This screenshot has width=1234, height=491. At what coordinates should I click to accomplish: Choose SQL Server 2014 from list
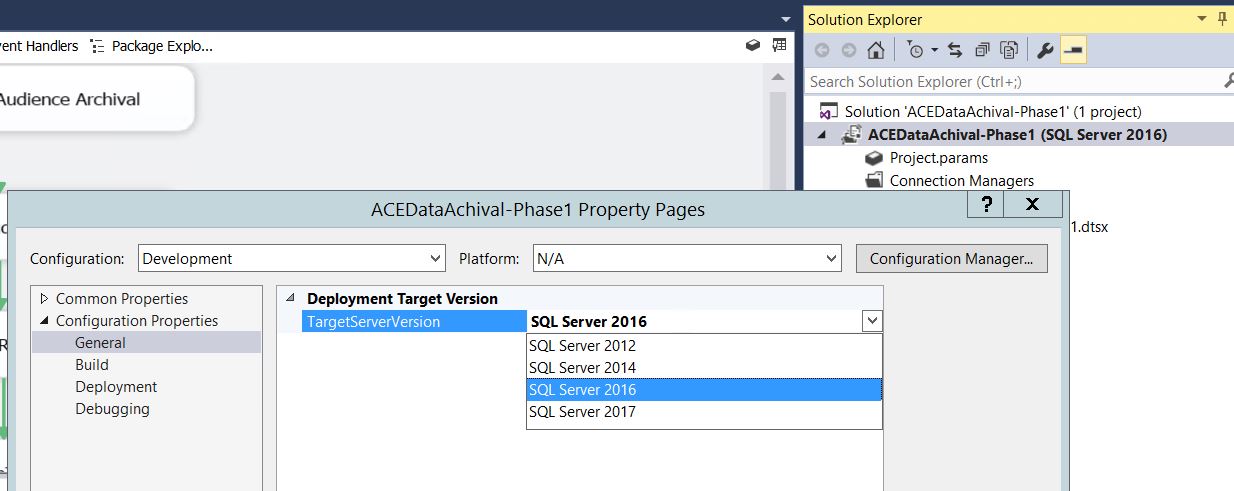tap(704, 368)
